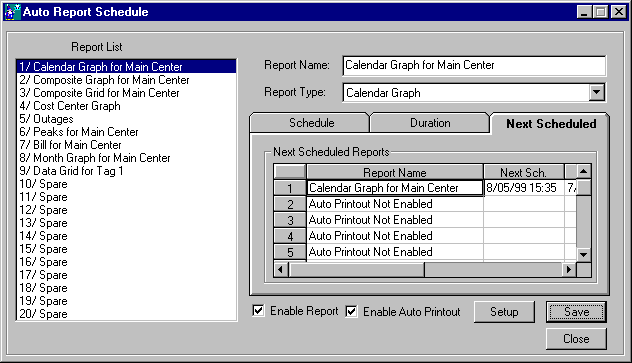The height and width of the screenshot is (363, 632).
Task: Toggle the Enable Auto Printout checkbox
Action: 351,311
